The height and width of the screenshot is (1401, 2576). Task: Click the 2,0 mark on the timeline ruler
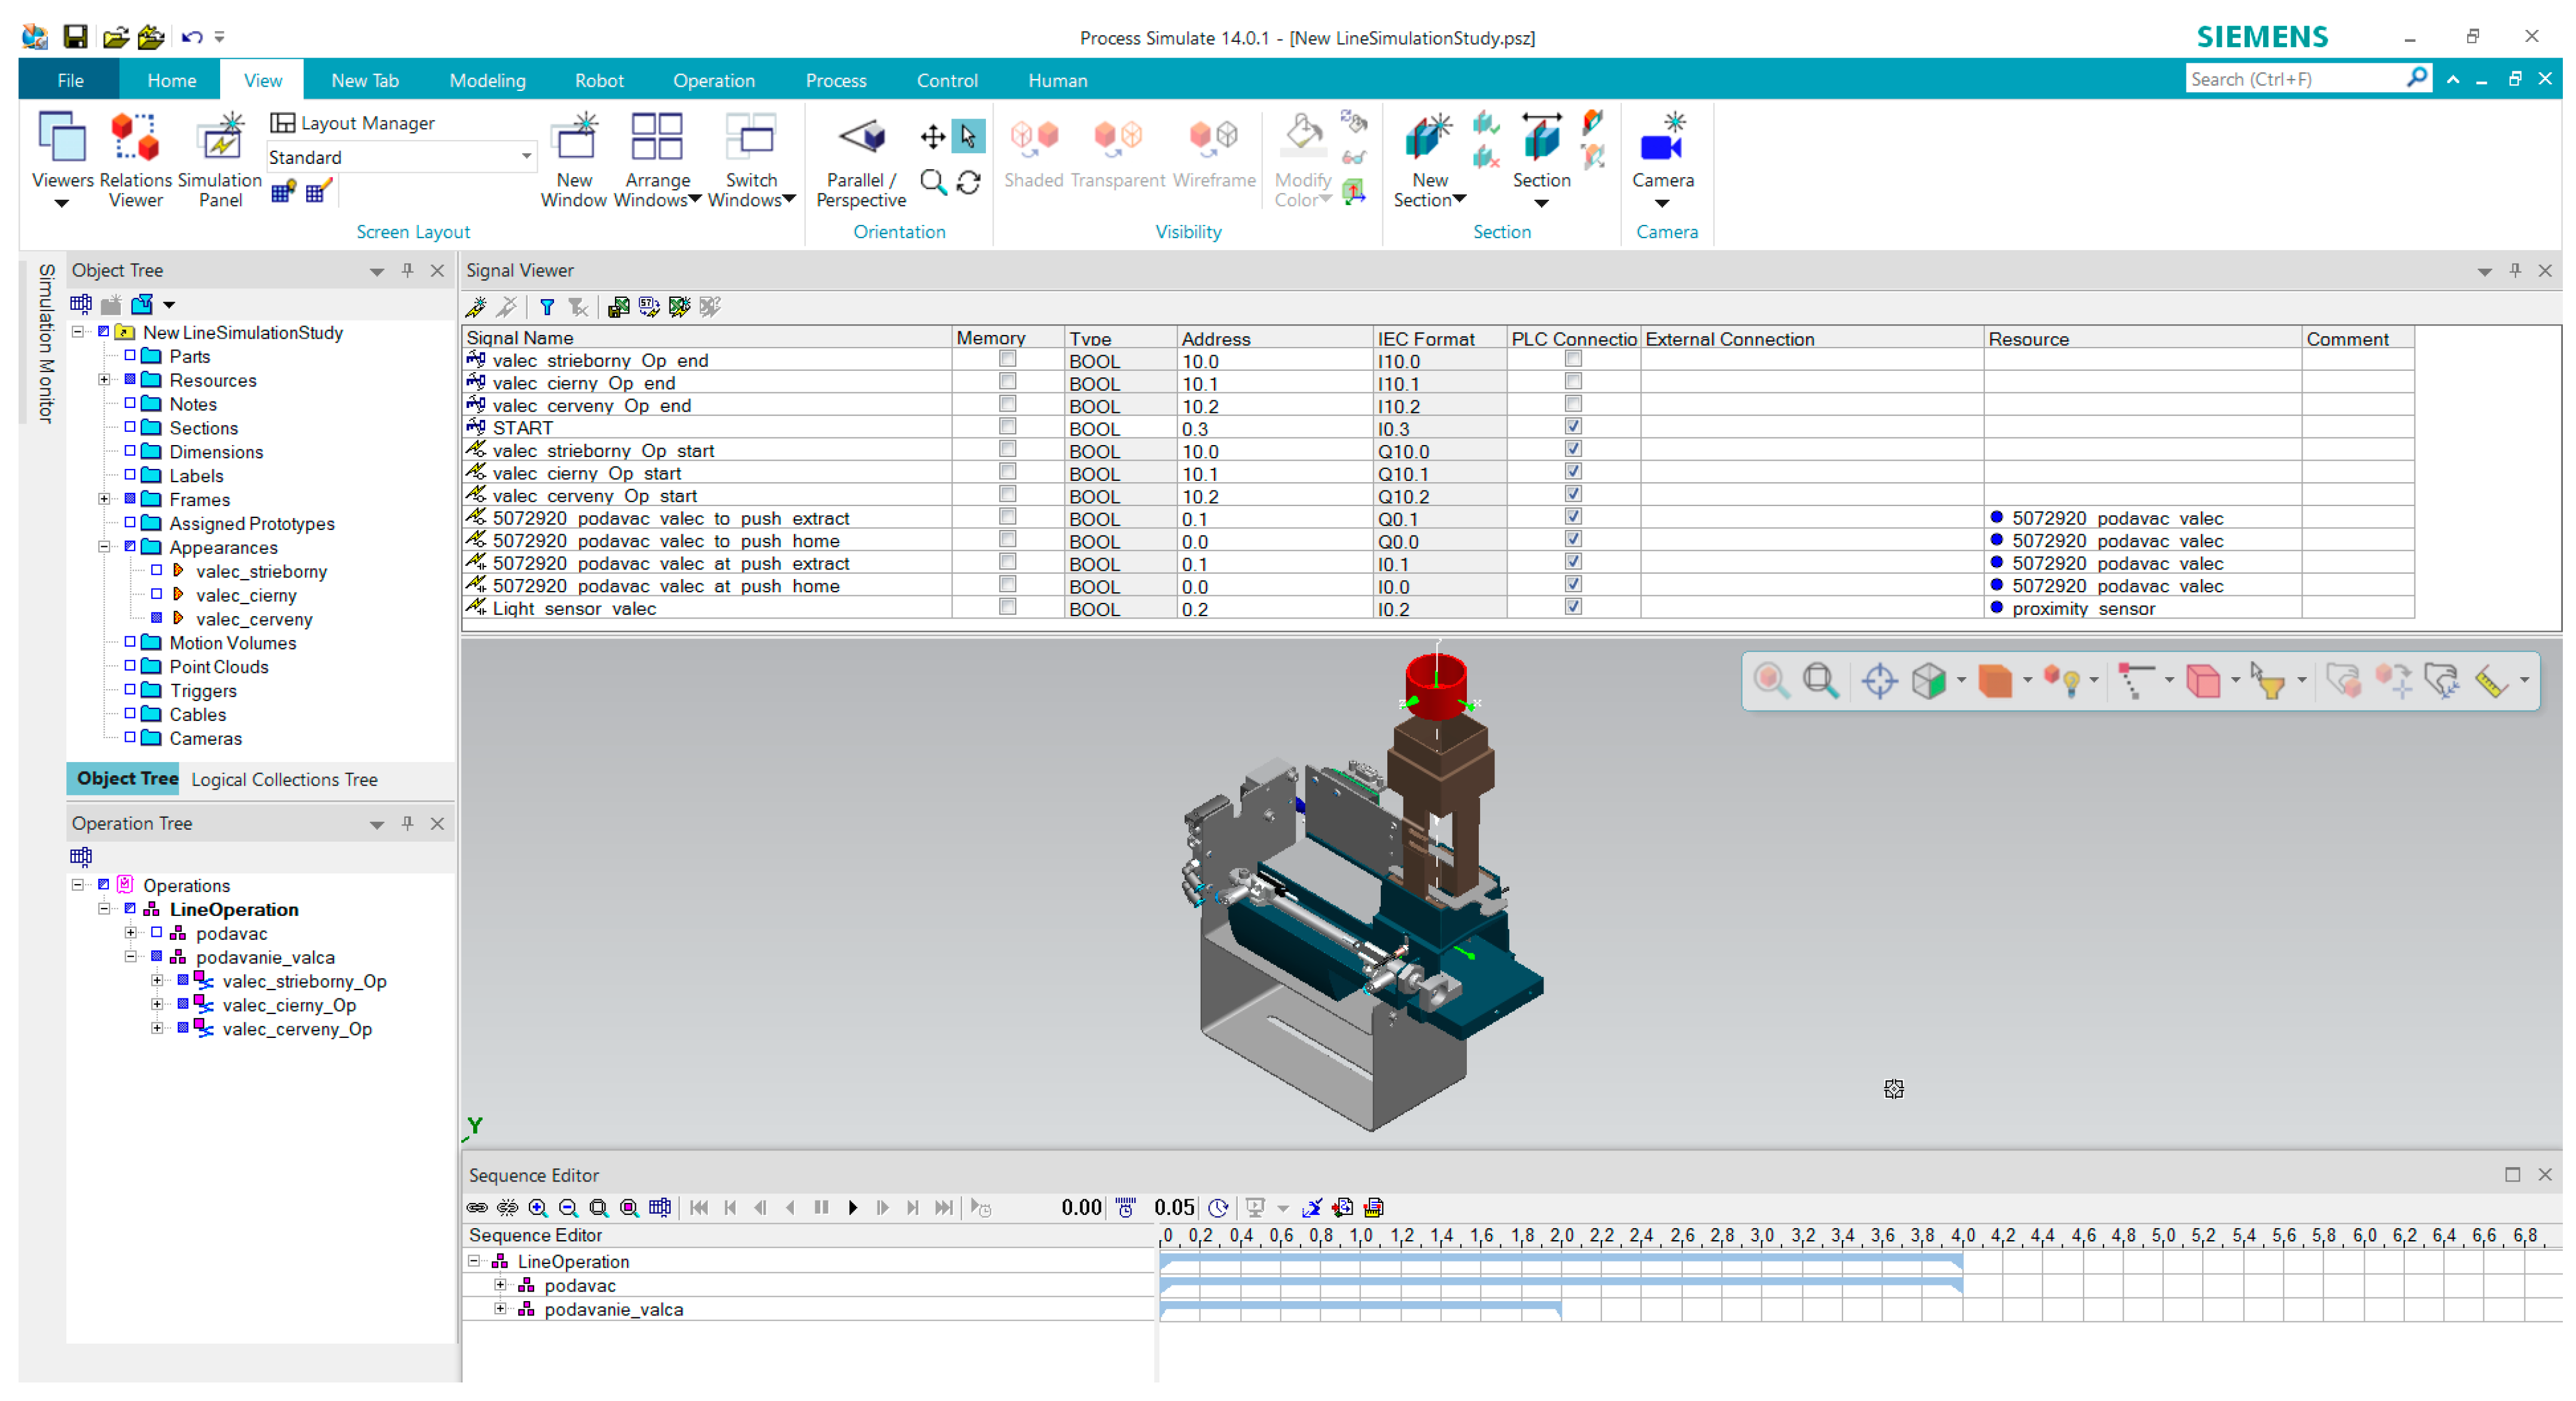[x=1561, y=1236]
